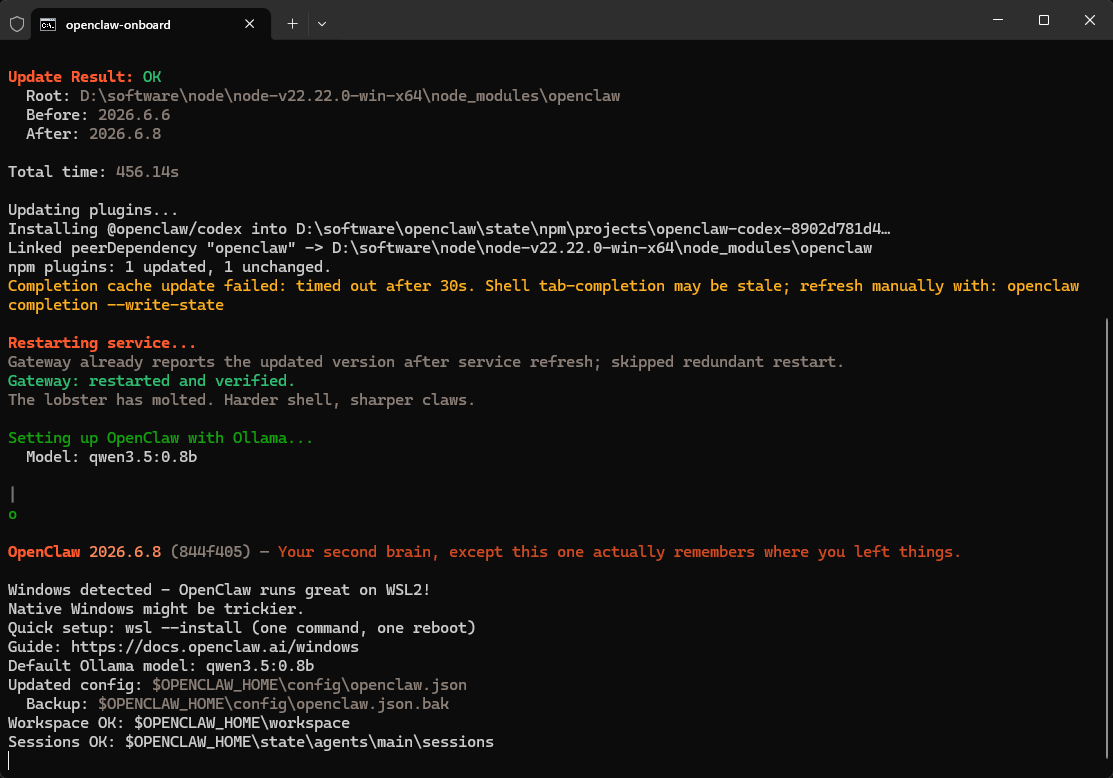Screen dimensions: 1113x778
Task: Click "Windows detected" WSL2 line
Action: (x=219, y=590)
